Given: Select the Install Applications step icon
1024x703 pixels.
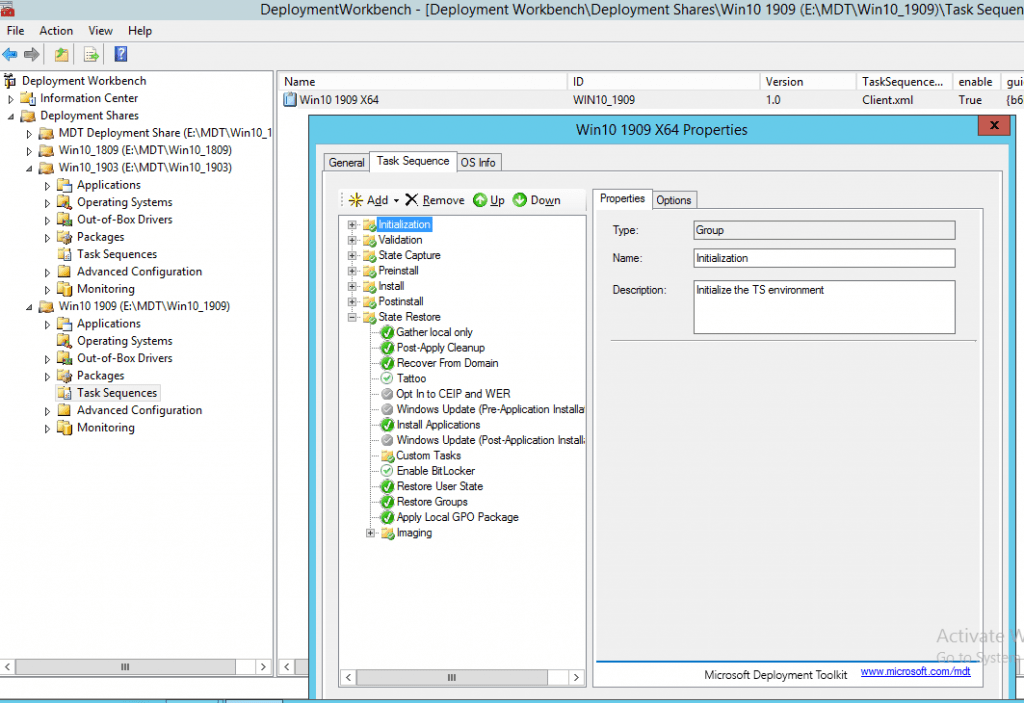Looking at the screenshot, I should 387,425.
